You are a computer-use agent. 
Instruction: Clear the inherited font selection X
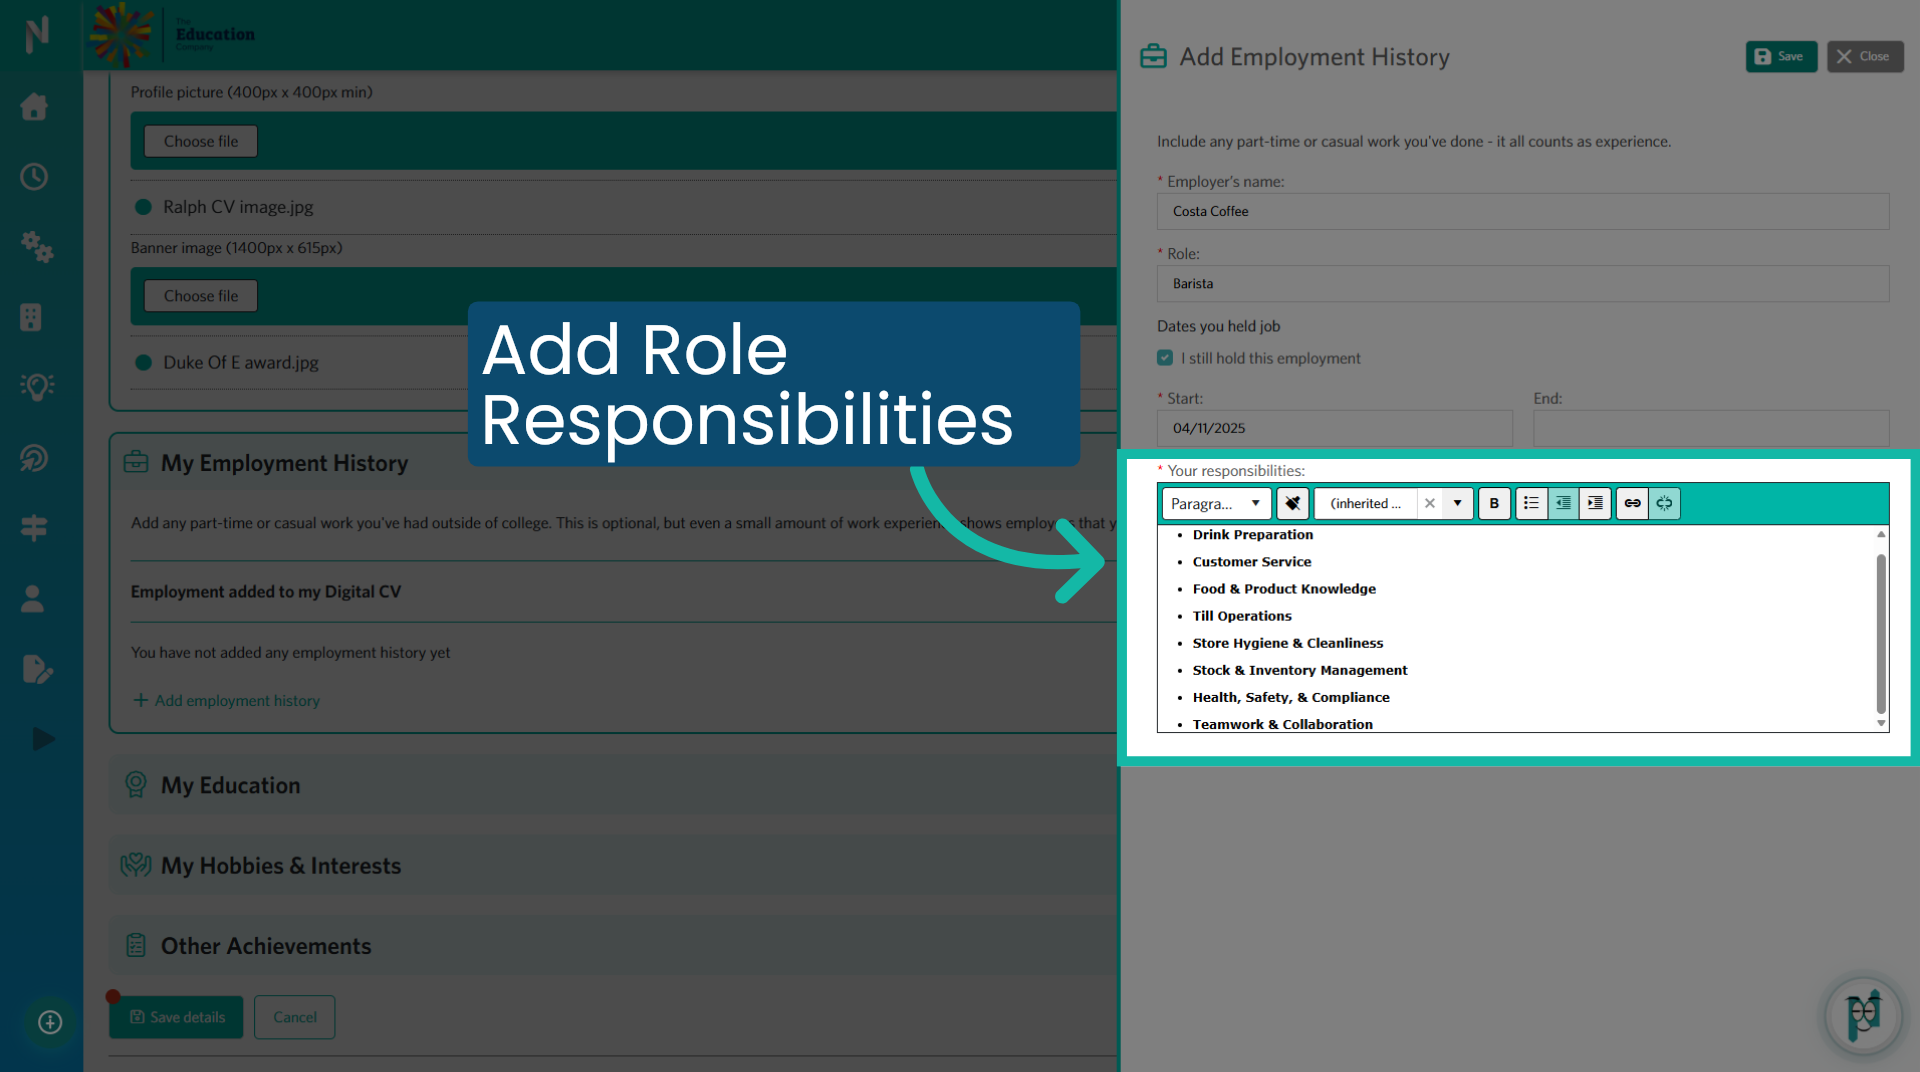pyautogui.click(x=1430, y=503)
